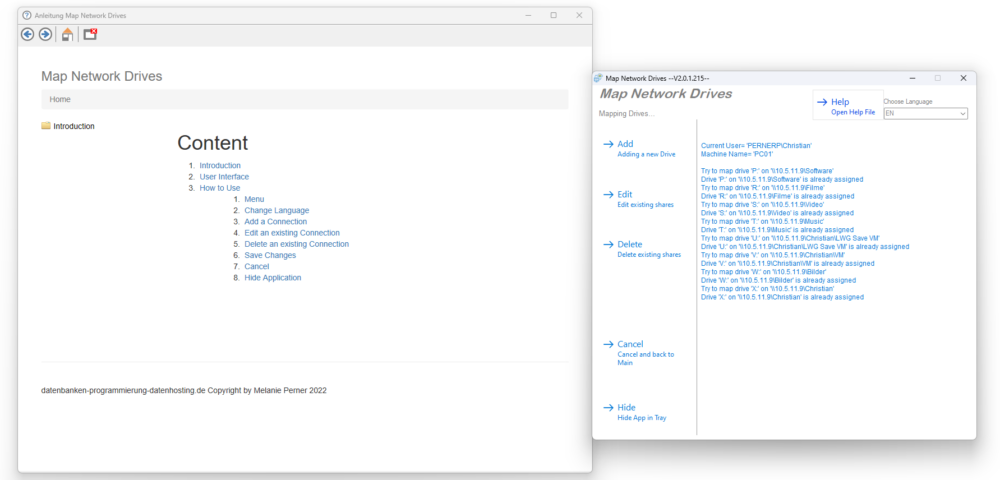Click the Cancel arrow icon
Viewport: 1000px width, 480px height.
[x=608, y=344]
